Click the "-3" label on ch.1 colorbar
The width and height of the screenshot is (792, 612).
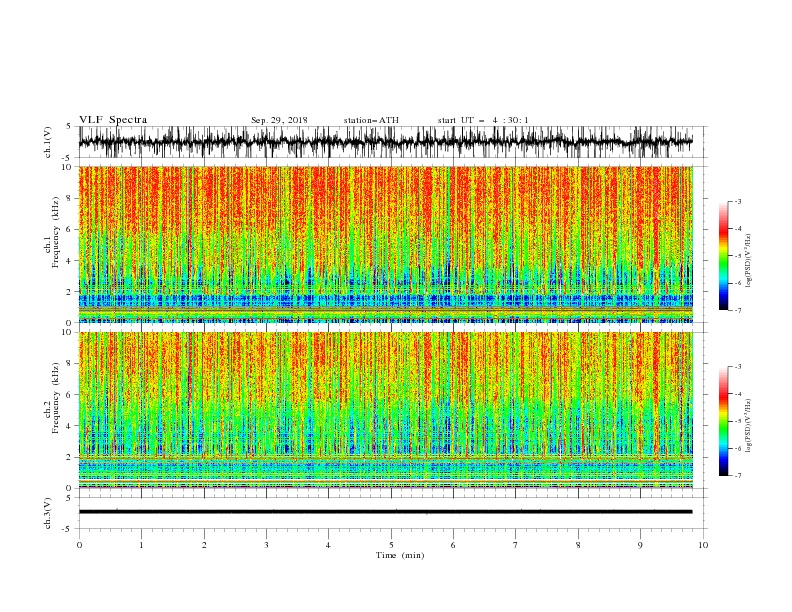tap(737, 201)
